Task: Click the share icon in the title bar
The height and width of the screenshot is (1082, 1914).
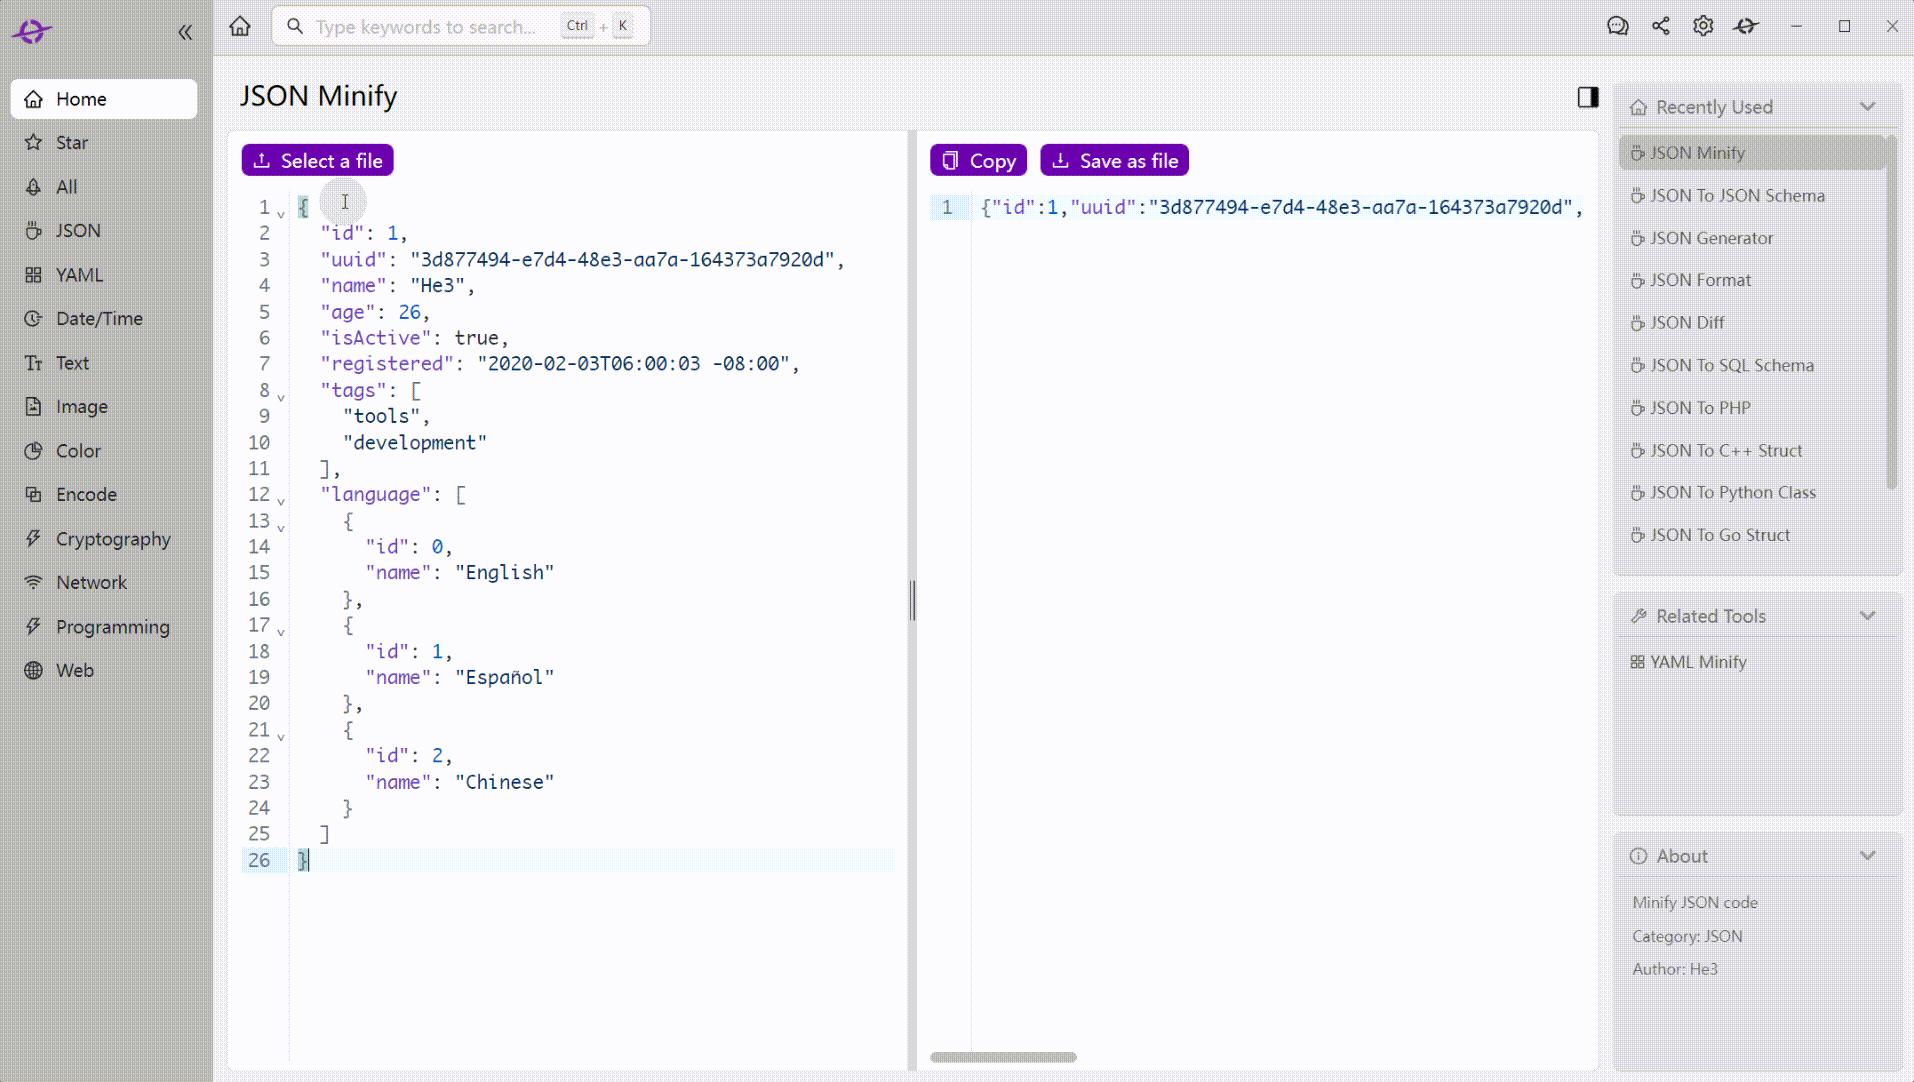Action: 1661,26
